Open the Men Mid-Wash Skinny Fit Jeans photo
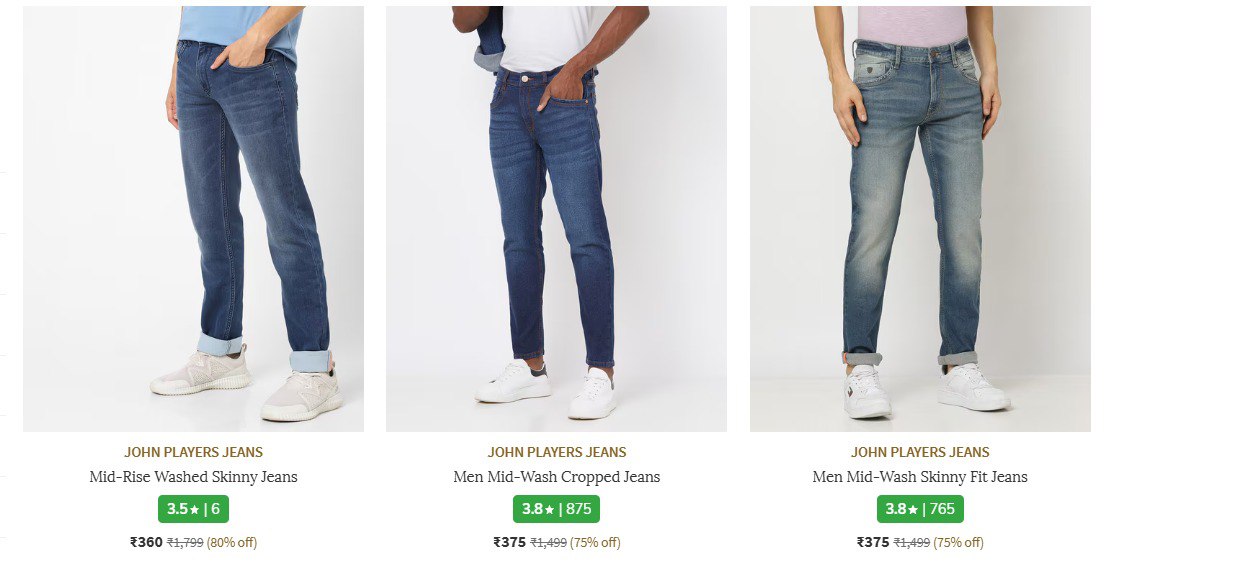The image size is (1251, 581). pyautogui.click(x=920, y=218)
